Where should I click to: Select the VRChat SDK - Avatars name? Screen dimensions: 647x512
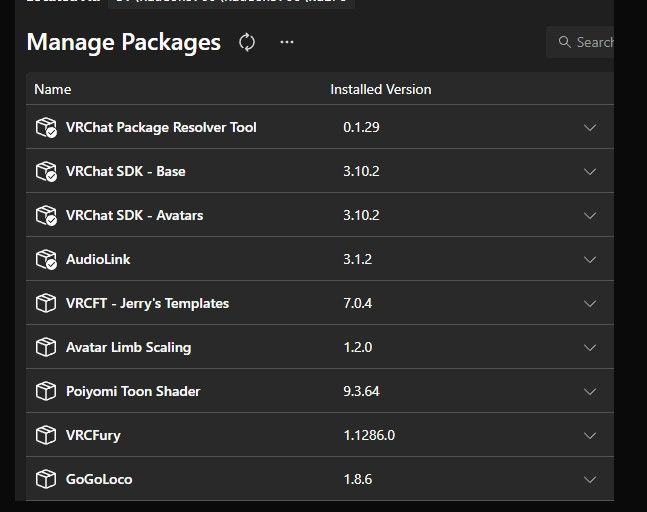pyautogui.click(x=135, y=215)
